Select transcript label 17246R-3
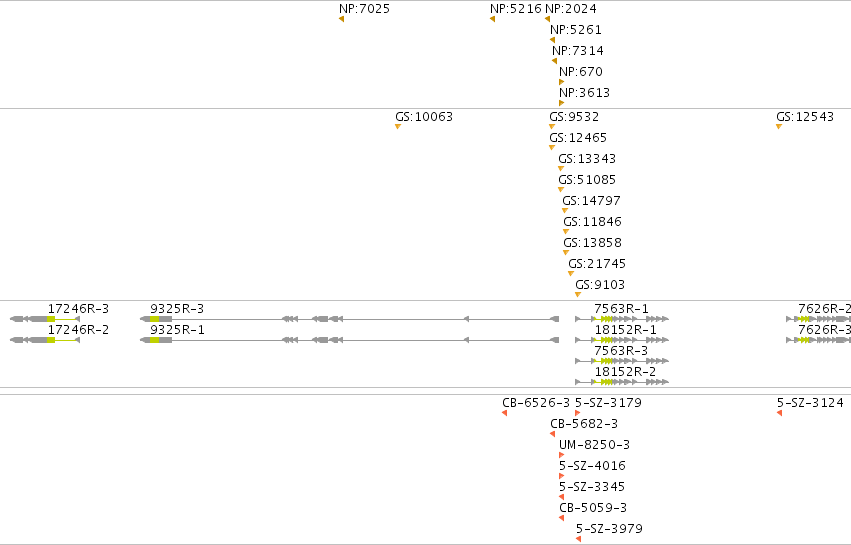Image resolution: width=851 pixels, height=545 pixels. pyautogui.click(x=78, y=309)
